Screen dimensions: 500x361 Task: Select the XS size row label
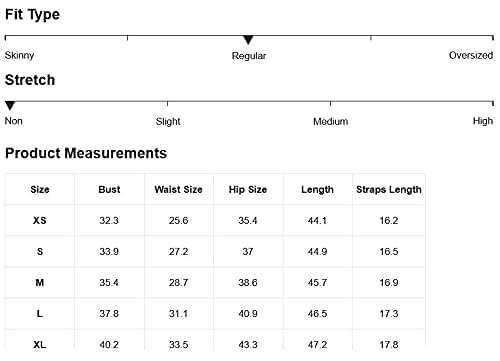coord(40,220)
